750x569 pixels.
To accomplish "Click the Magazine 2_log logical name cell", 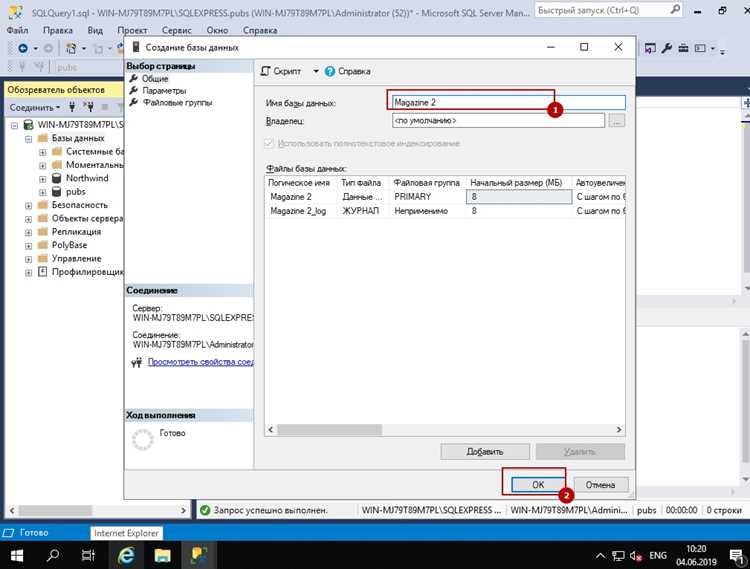I will (300, 211).
